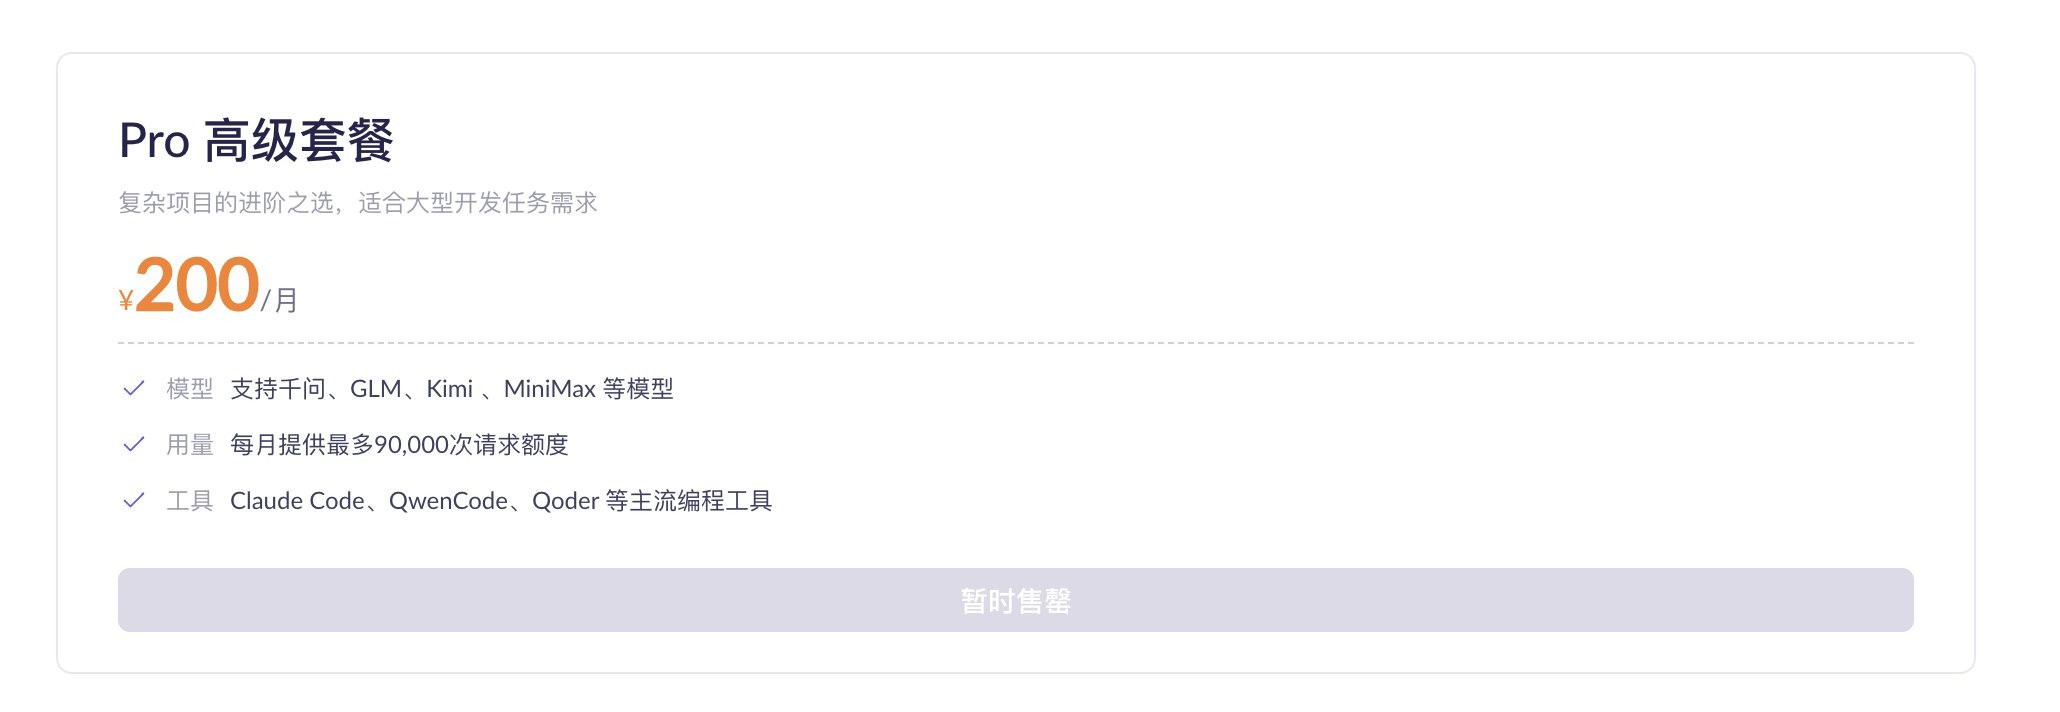Click the 90,000次请求额度 quota text

coord(470,444)
